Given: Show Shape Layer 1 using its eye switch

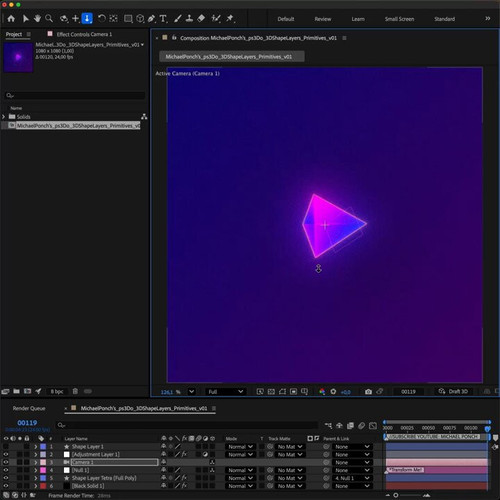Looking at the screenshot, I should [6, 446].
